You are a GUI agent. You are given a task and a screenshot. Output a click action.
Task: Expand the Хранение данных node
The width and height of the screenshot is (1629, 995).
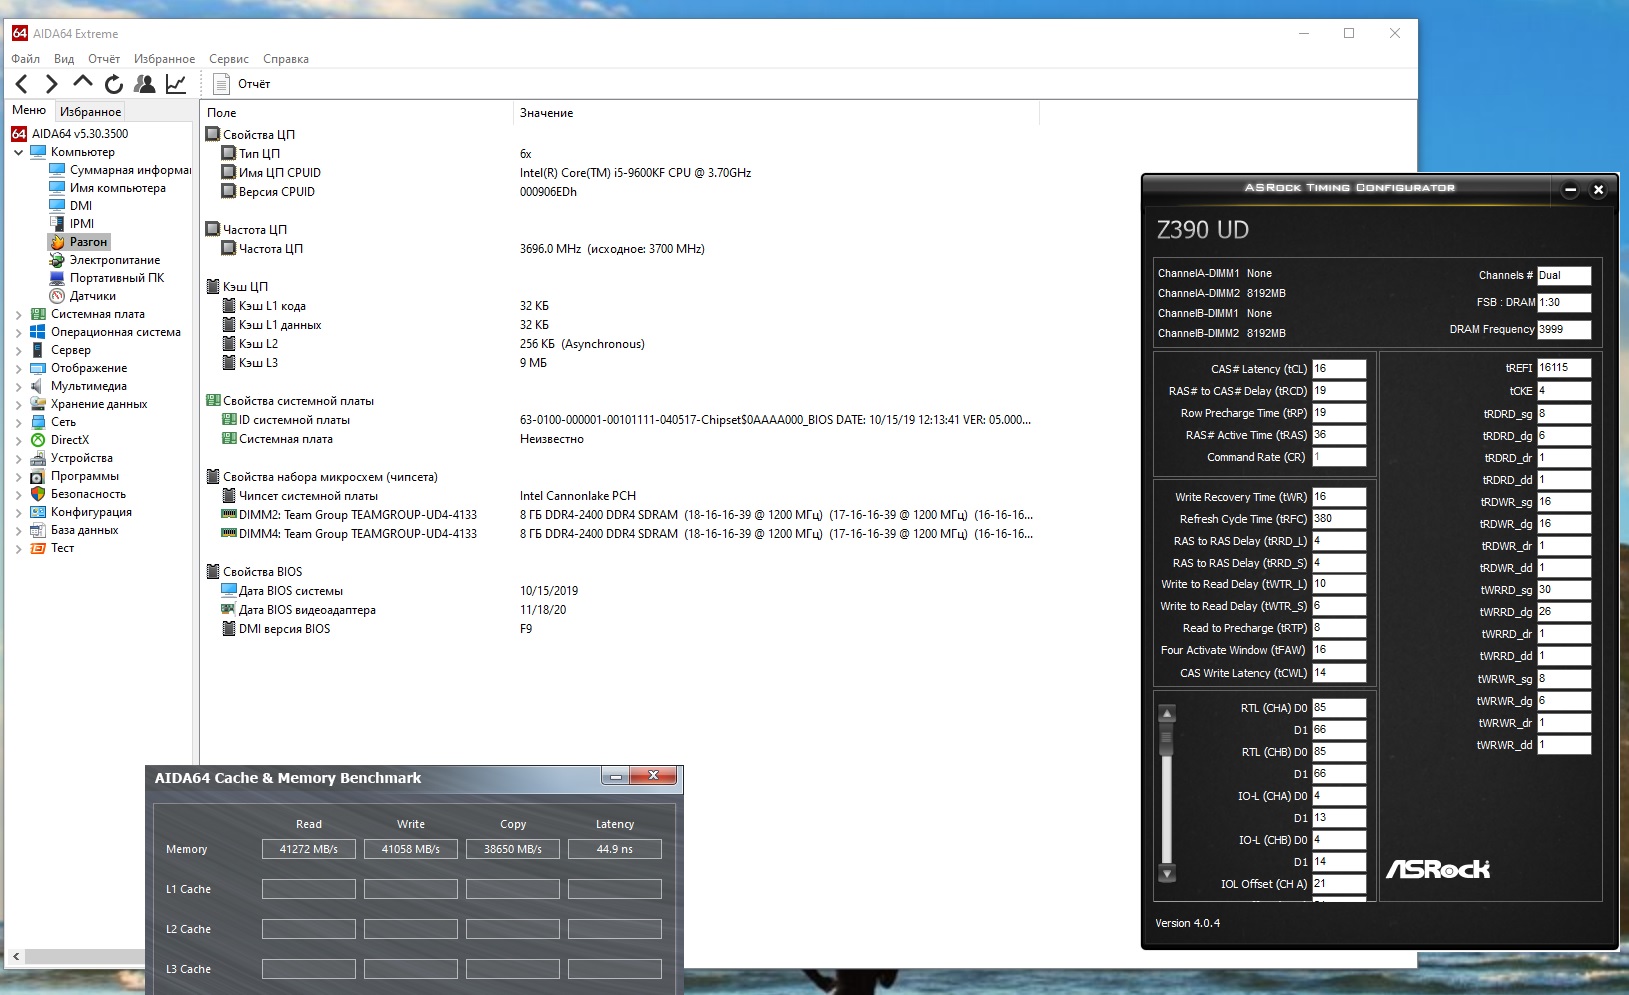pyautogui.click(x=19, y=404)
